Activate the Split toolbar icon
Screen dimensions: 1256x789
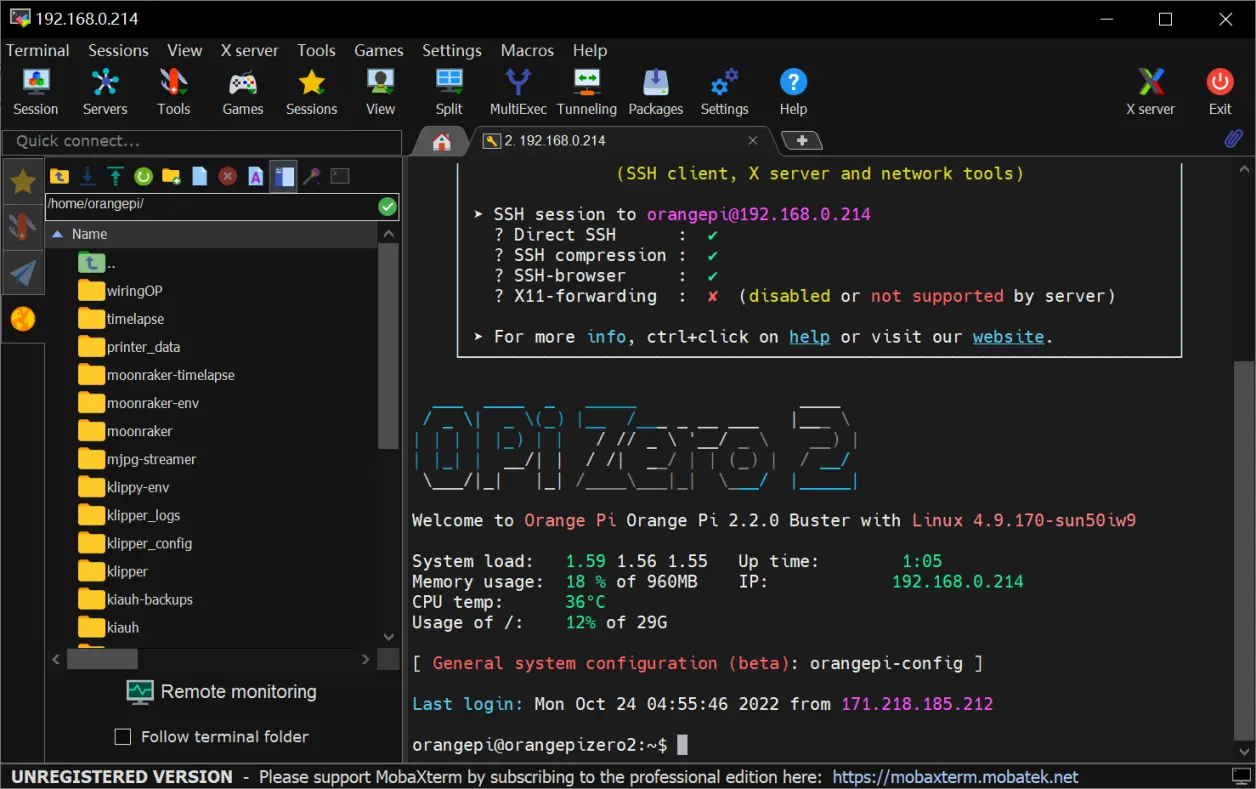click(x=449, y=91)
